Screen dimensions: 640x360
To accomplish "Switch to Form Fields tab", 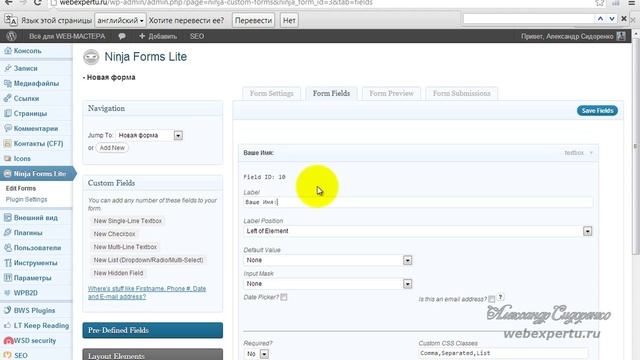I will 331,93.
